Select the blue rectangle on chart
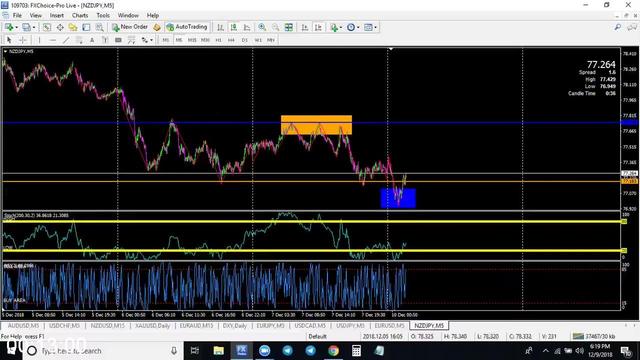This screenshot has width=640, height=360. pos(398,198)
